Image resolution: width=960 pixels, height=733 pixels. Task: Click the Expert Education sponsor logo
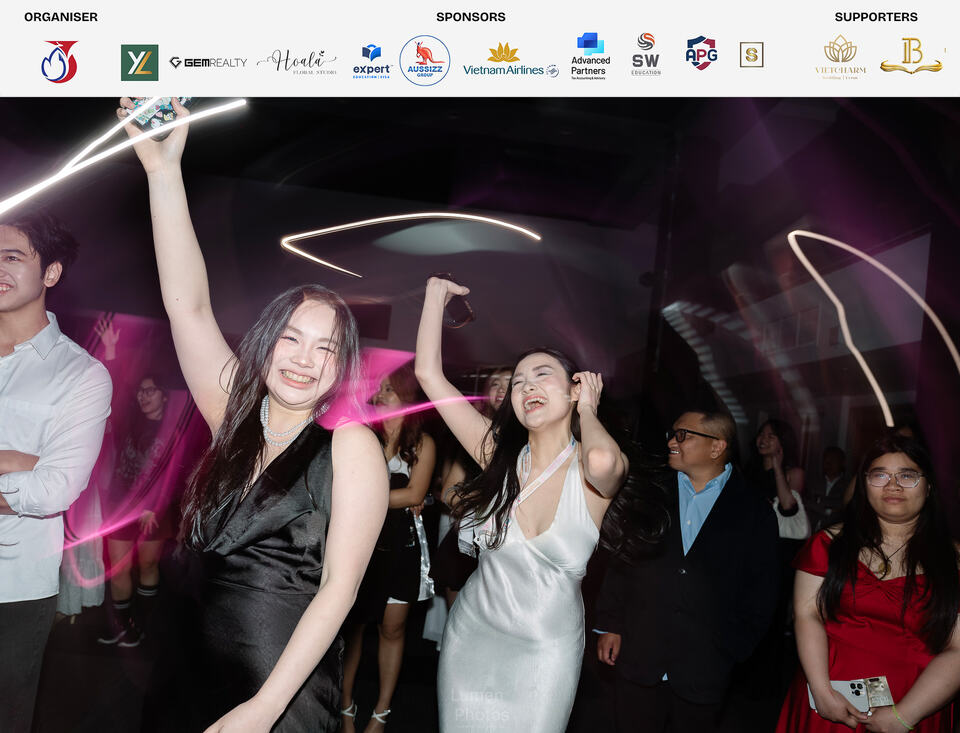click(372, 62)
